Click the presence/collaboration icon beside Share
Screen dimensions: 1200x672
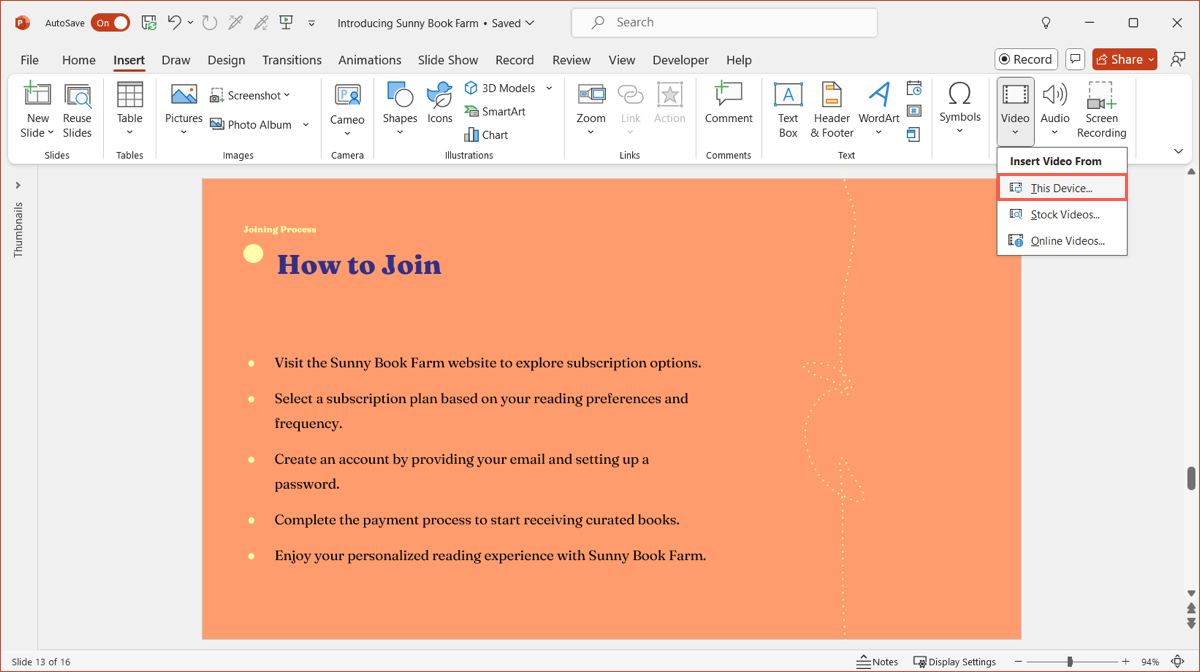tap(1178, 59)
